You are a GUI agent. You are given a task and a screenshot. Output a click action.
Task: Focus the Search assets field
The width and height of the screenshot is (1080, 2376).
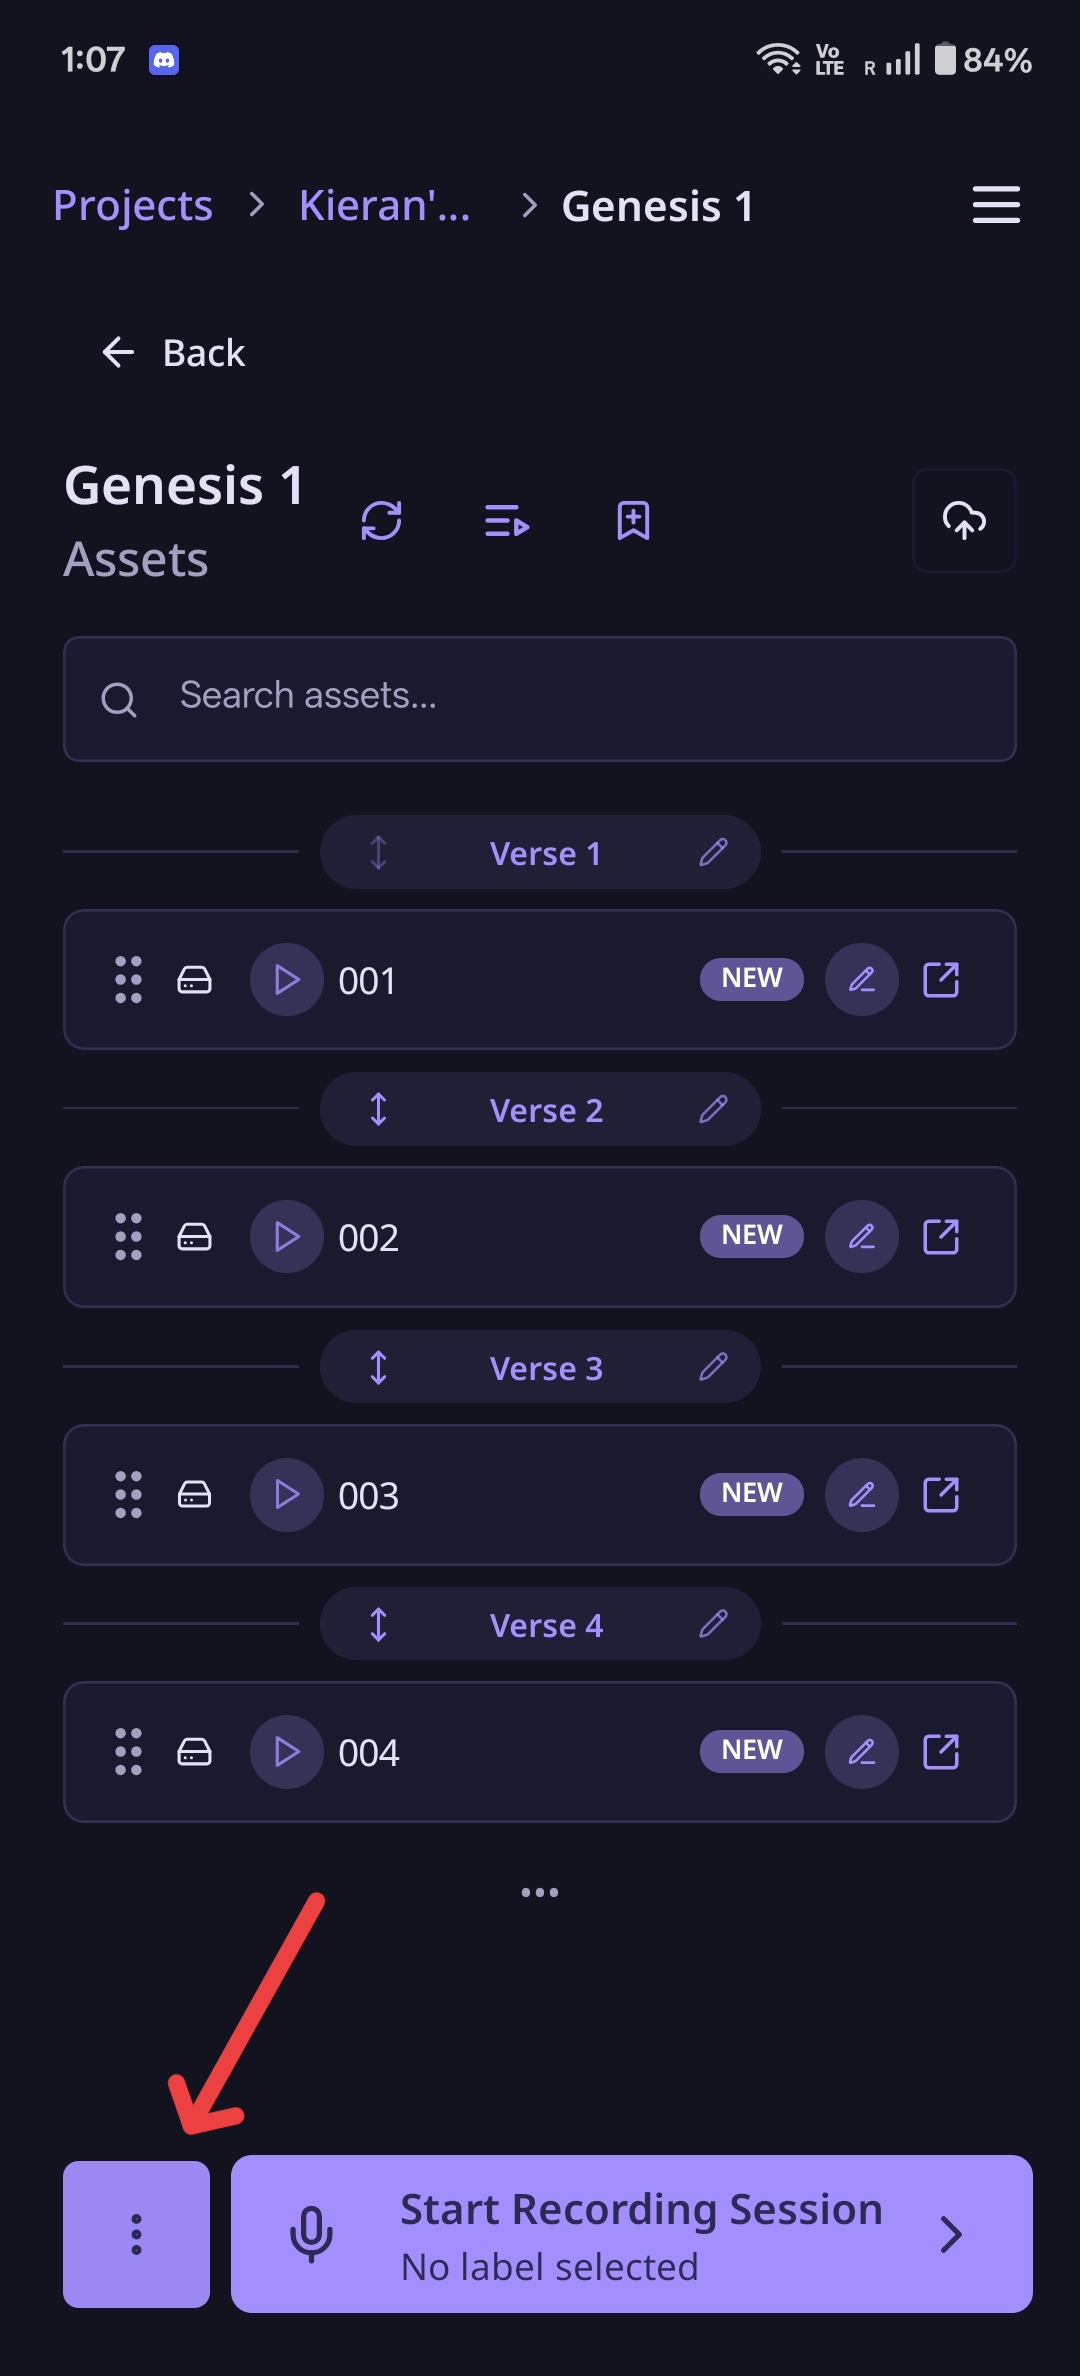540,699
